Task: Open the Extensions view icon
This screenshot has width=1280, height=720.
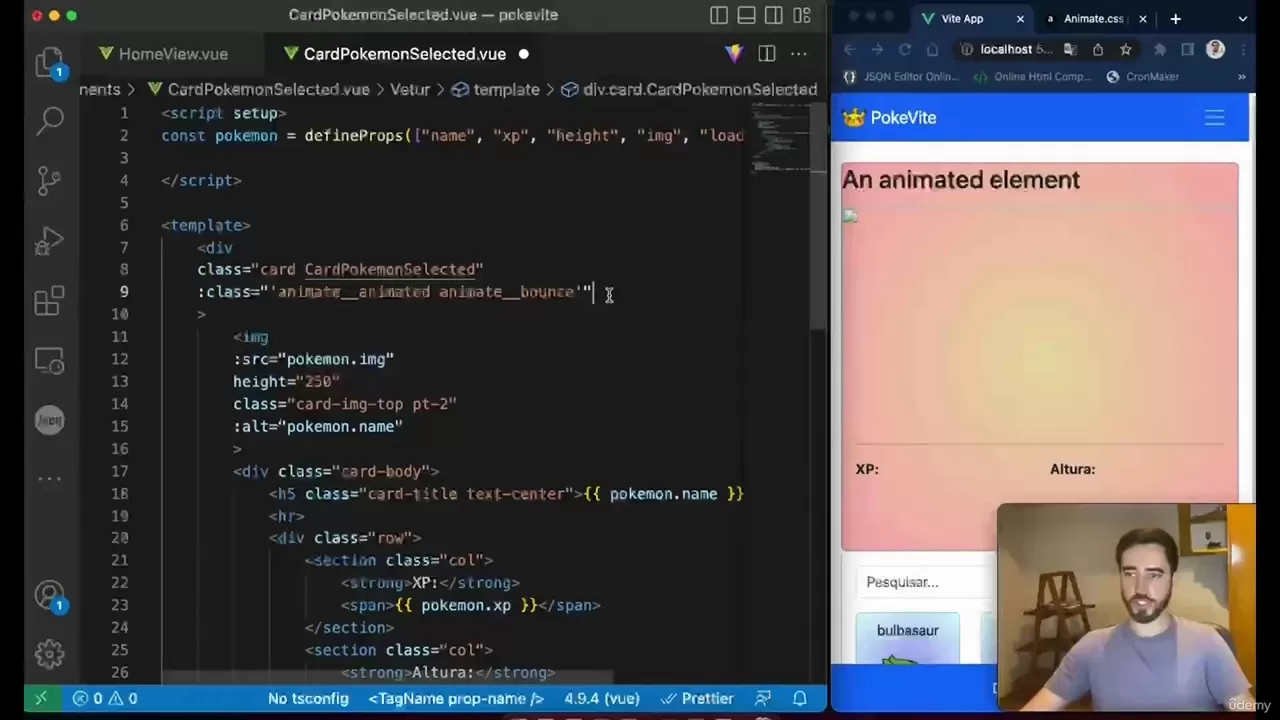Action: tap(50, 300)
